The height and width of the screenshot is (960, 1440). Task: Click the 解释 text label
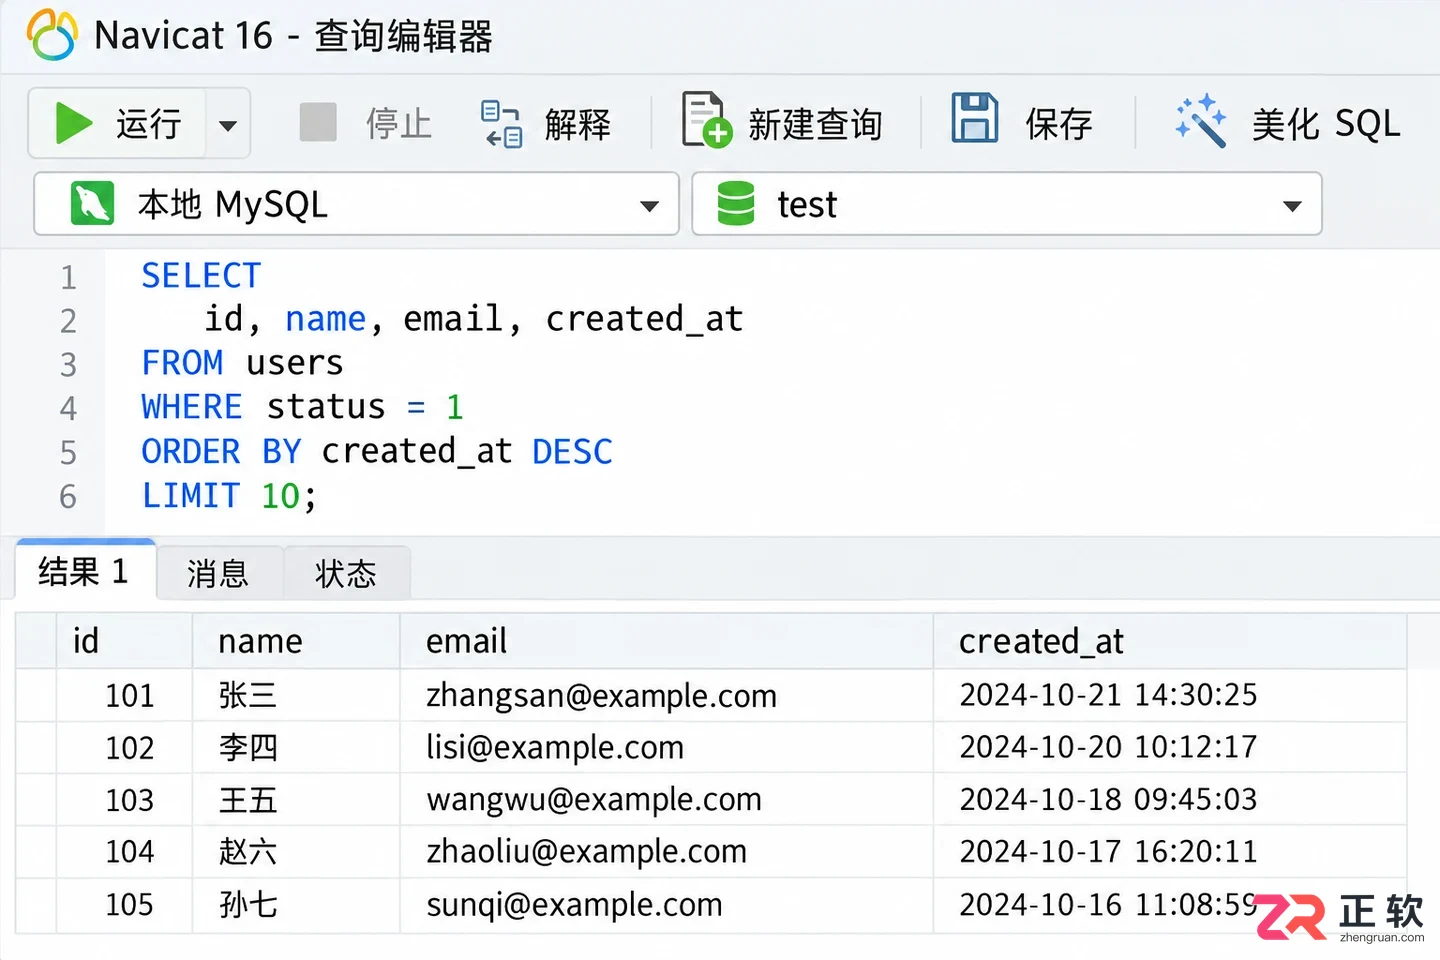pyautogui.click(x=578, y=125)
